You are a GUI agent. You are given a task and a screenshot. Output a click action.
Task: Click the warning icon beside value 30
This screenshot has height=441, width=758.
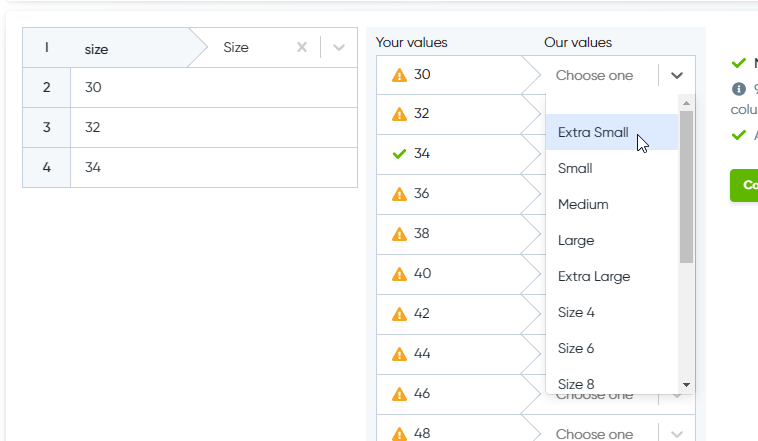pyautogui.click(x=399, y=75)
